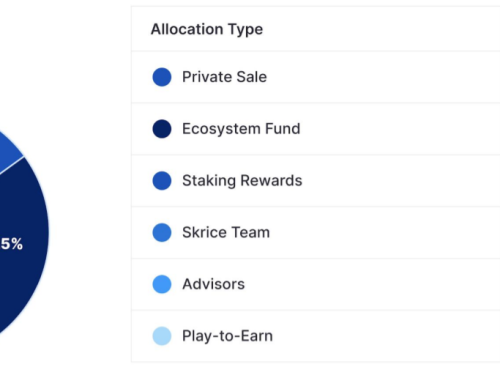Click the Play-to-Earn label text
This screenshot has width=500, height=375.
click(227, 336)
